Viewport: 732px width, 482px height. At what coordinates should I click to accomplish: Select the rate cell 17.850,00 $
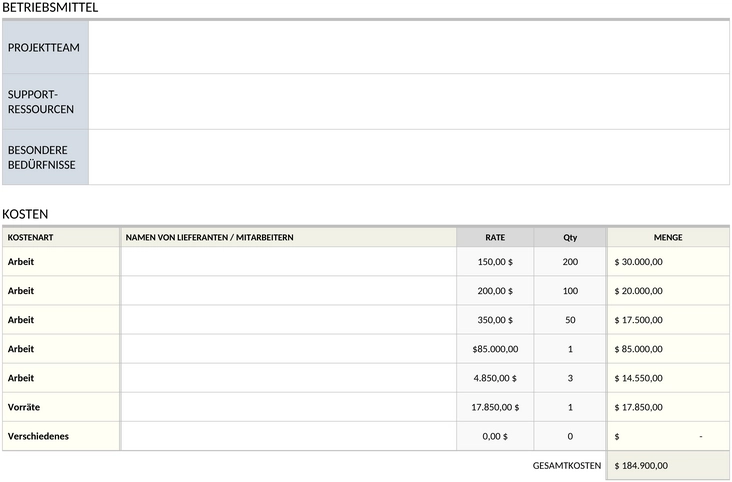(x=495, y=407)
